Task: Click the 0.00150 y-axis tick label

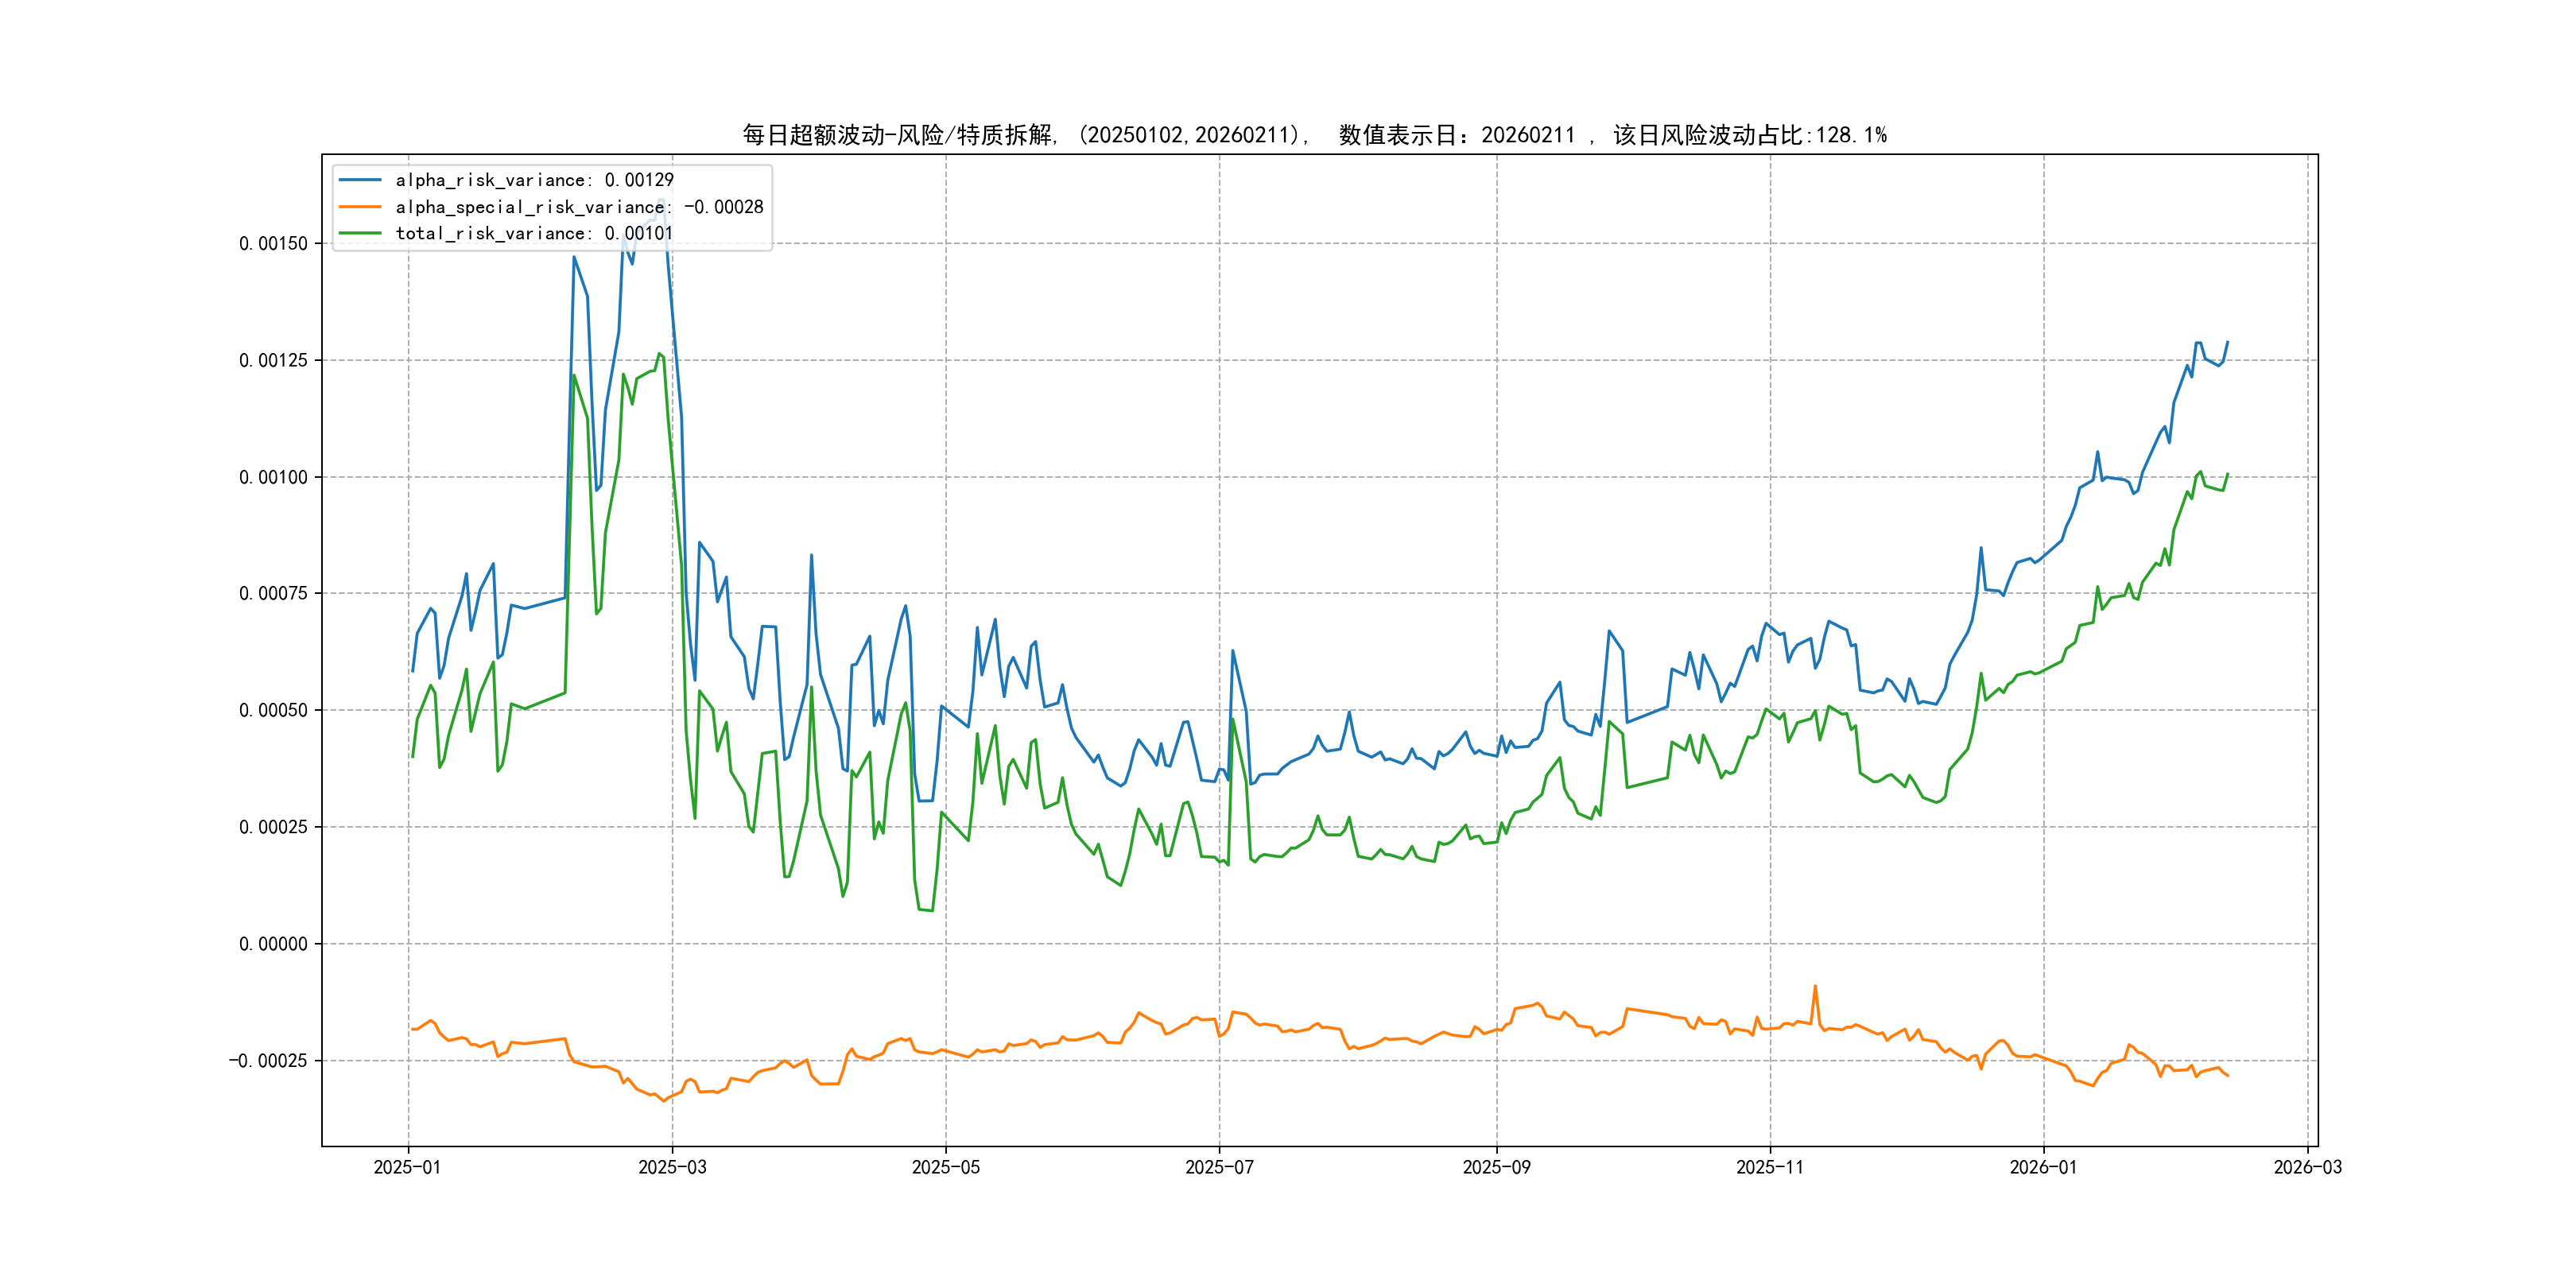Action: [x=273, y=244]
